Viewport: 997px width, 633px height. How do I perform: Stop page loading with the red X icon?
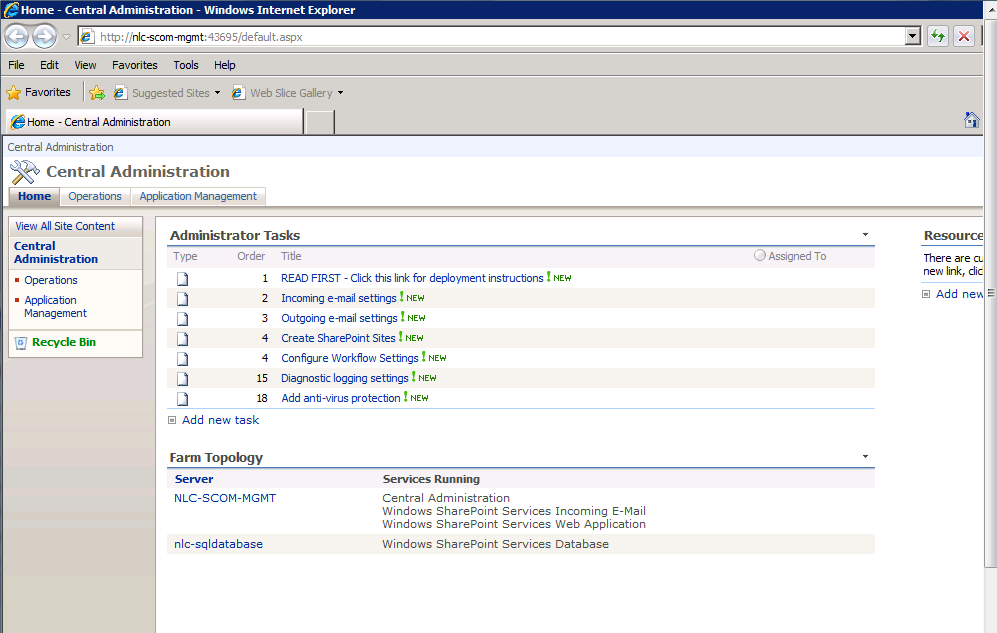coord(964,35)
